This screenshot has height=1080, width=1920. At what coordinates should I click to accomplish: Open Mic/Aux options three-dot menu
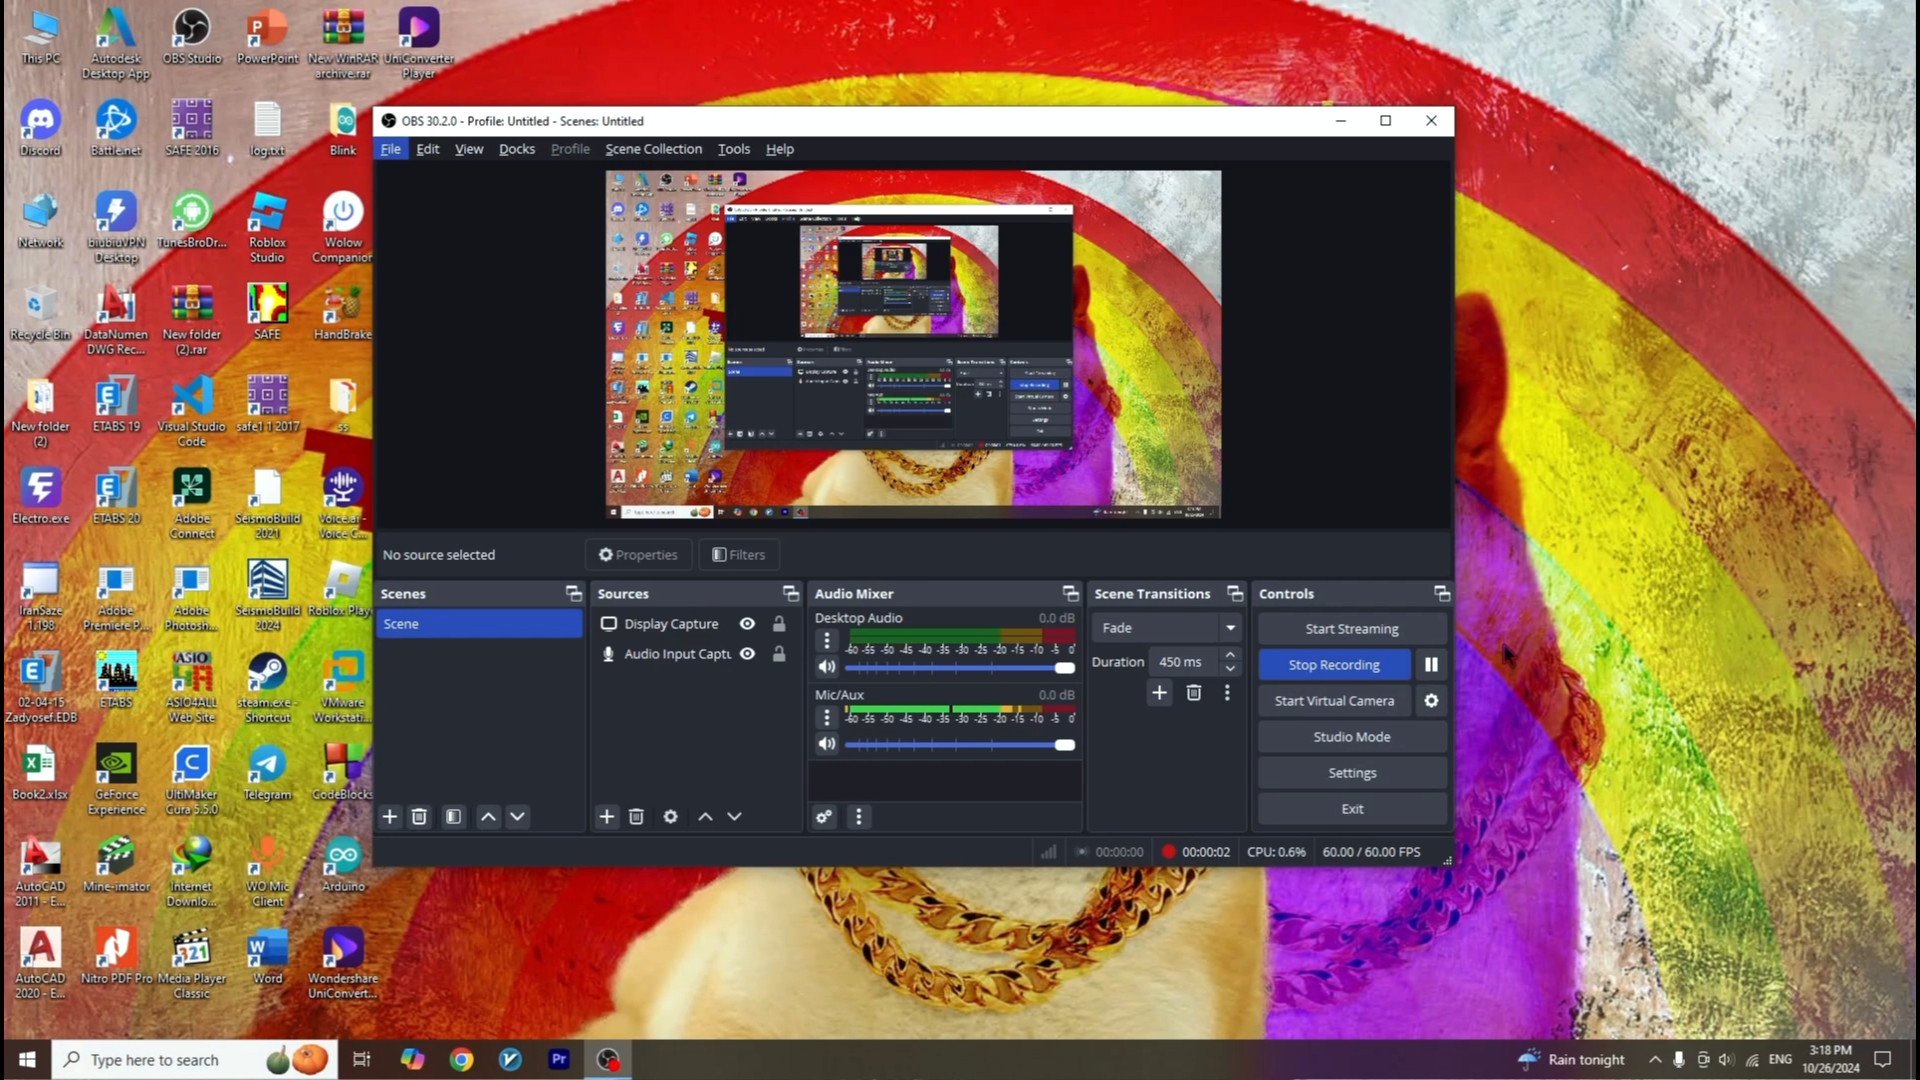pyautogui.click(x=826, y=717)
